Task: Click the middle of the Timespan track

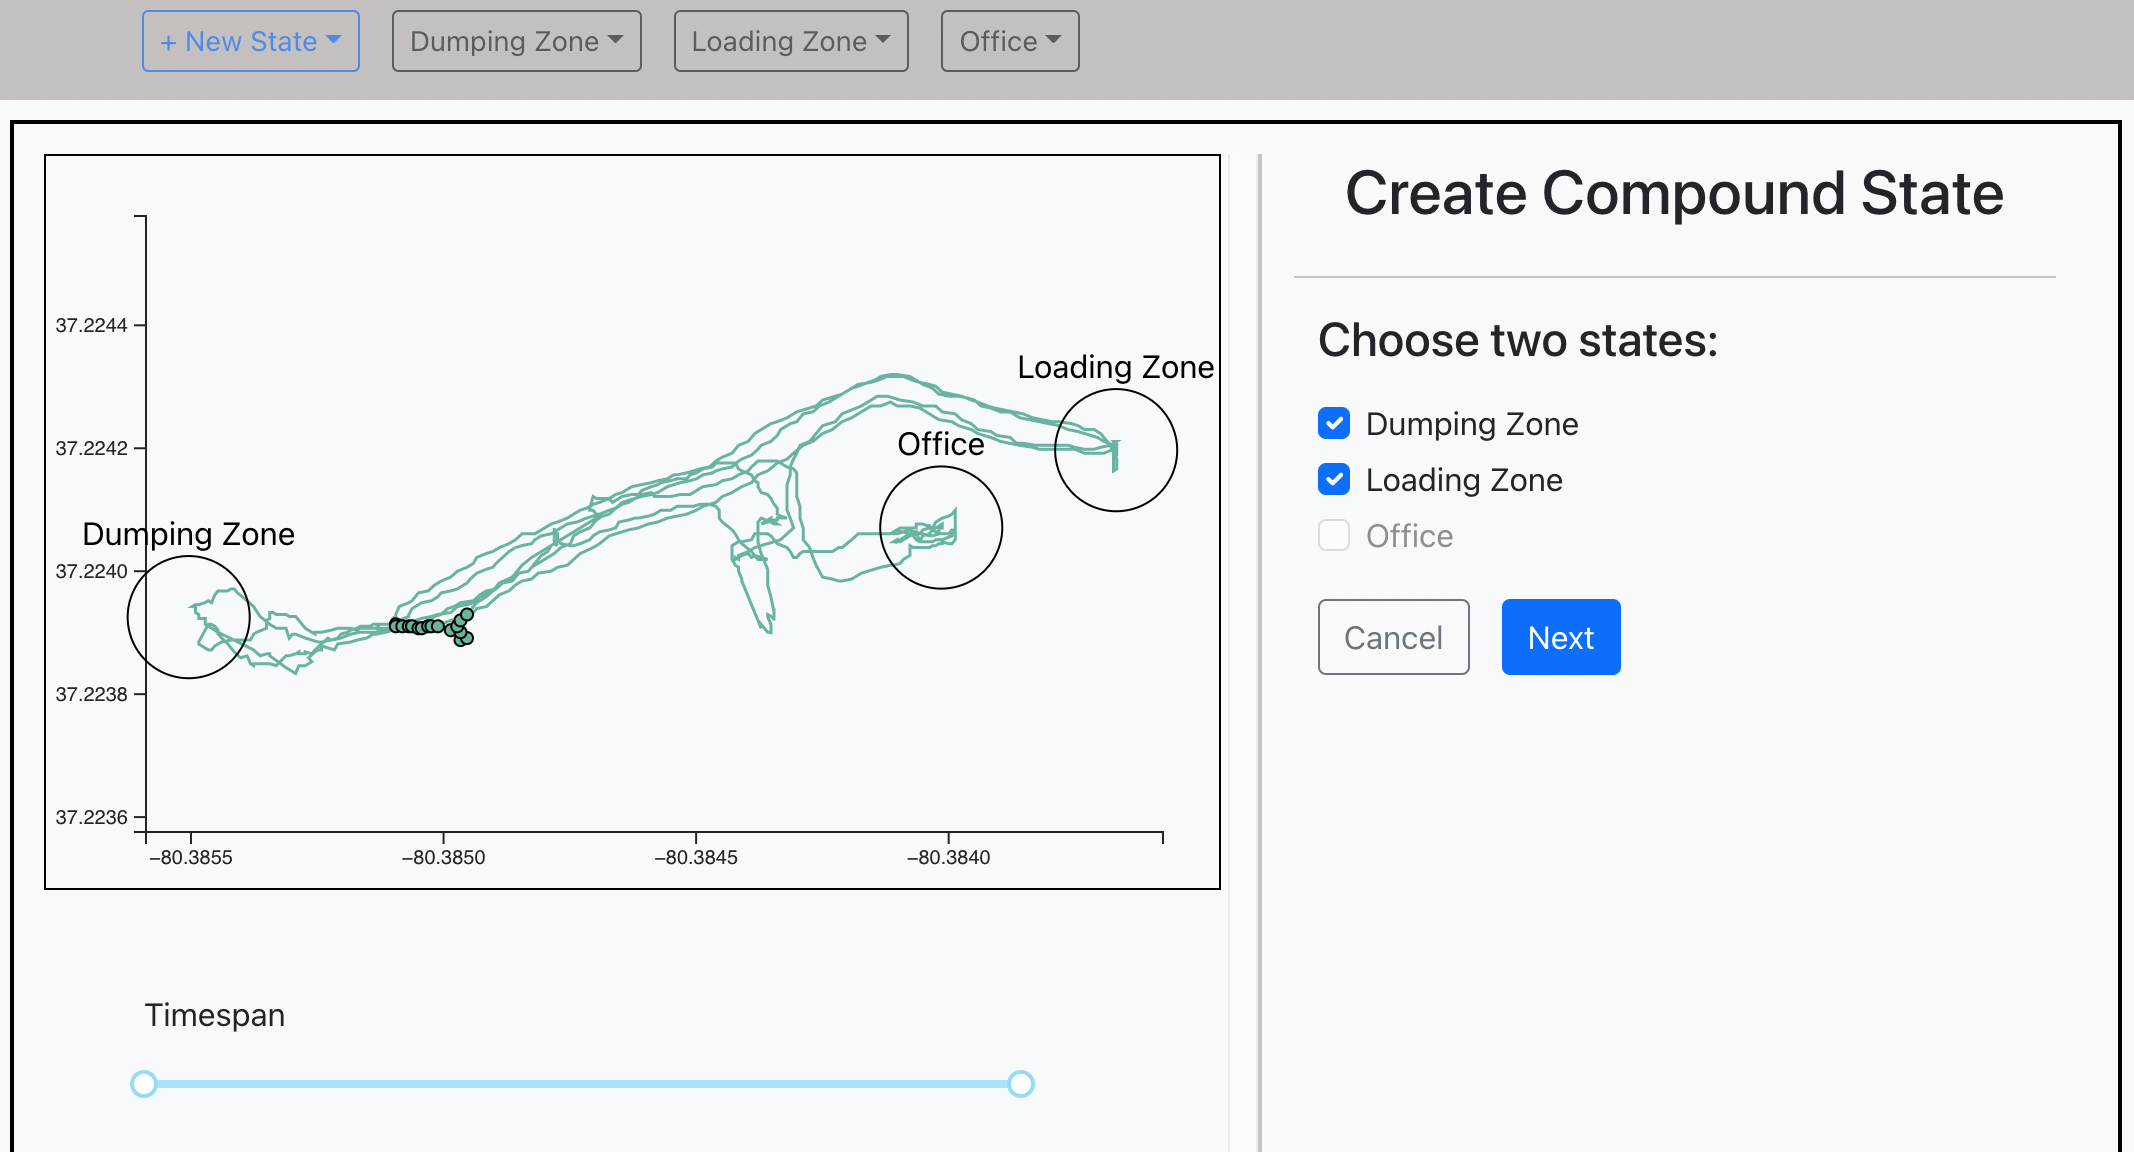Action: click(582, 1084)
